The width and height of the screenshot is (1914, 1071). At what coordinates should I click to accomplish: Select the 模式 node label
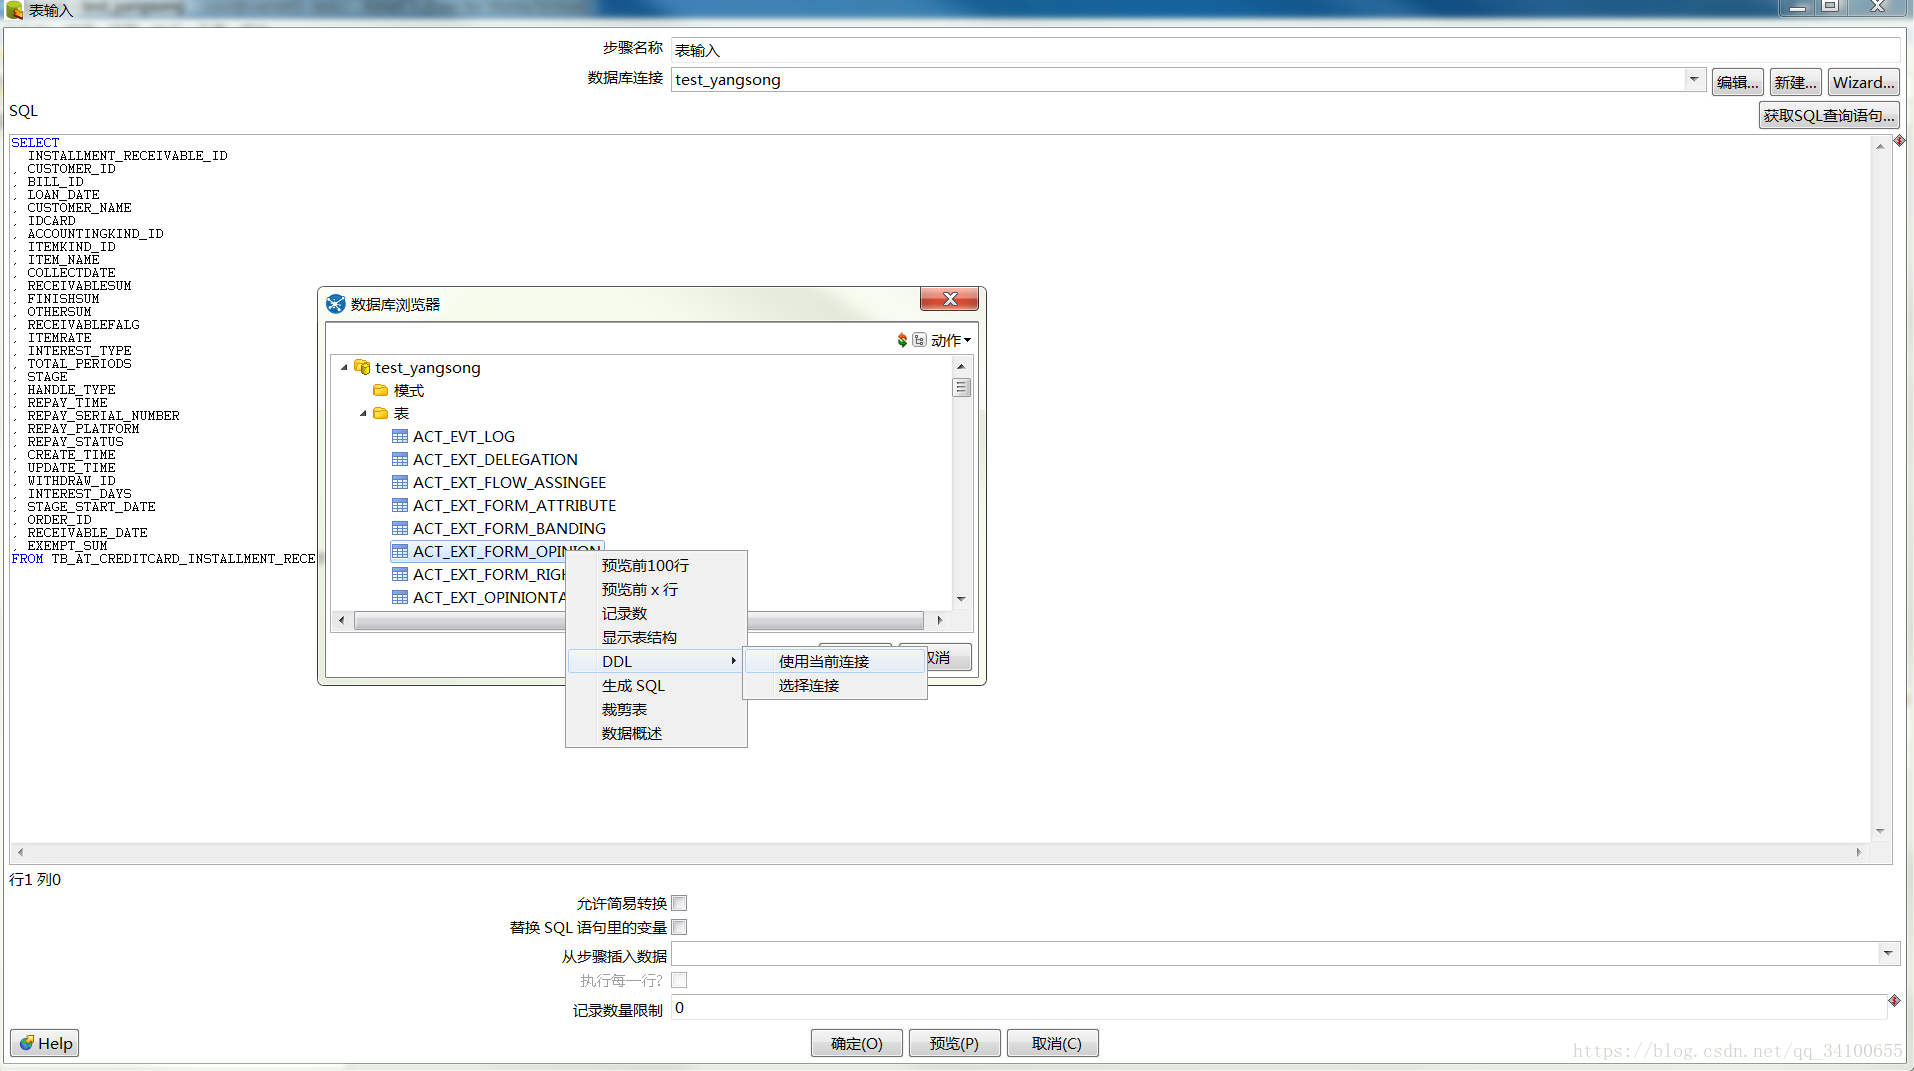[408, 390]
